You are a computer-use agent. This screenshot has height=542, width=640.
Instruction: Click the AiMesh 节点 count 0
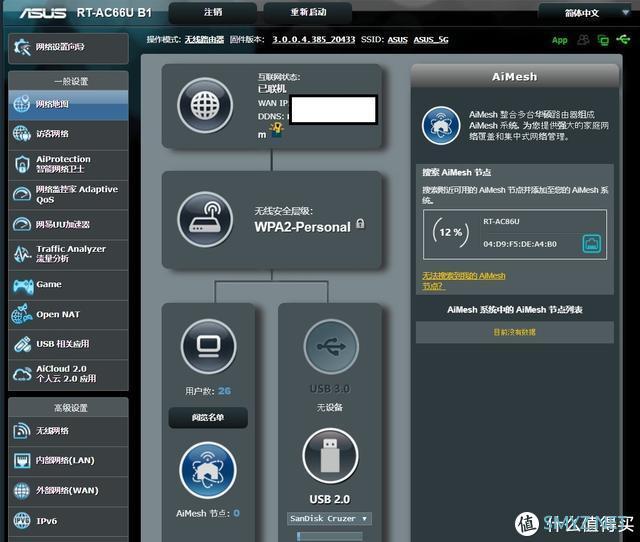point(237,513)
